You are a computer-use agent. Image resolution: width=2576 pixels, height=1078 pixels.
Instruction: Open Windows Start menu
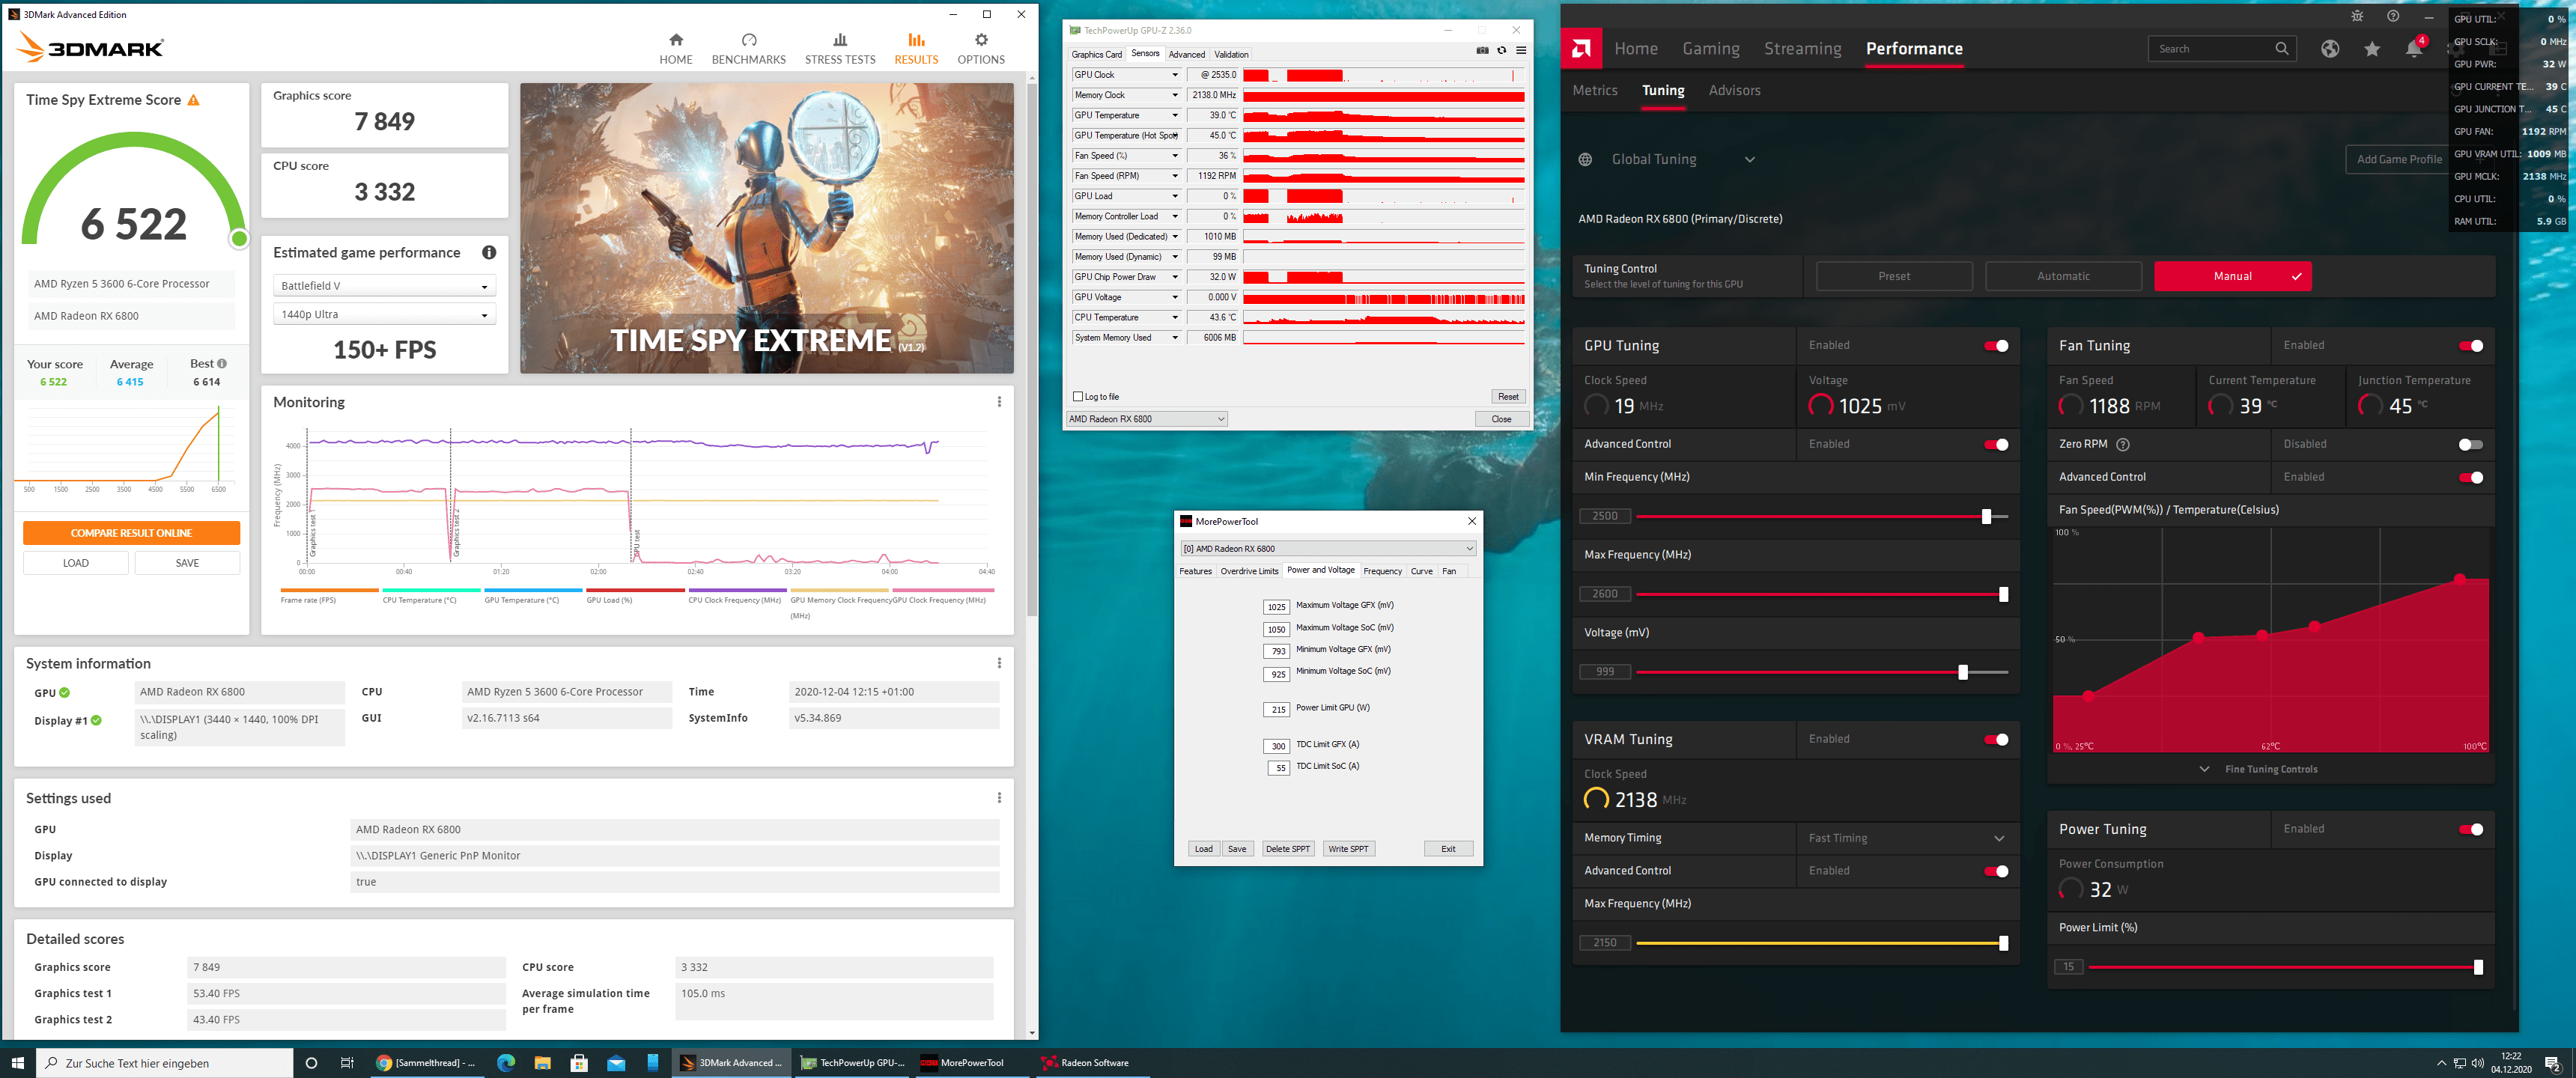pyautogui.click(x=17, y=1063)
